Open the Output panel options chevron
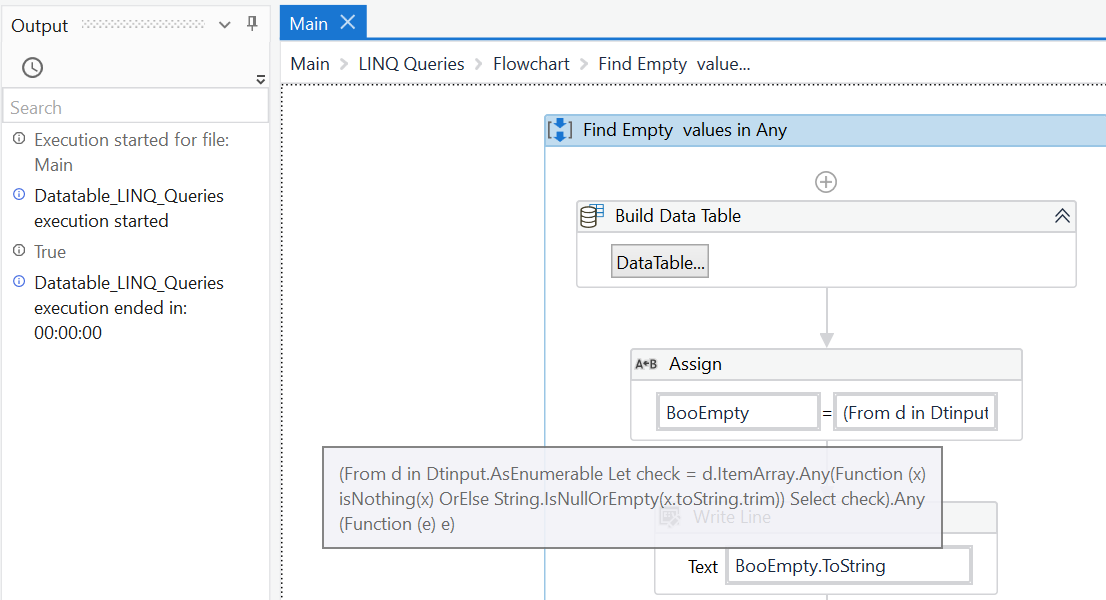The width and height of the screenshot is (1106, 600). pos(225,24)
